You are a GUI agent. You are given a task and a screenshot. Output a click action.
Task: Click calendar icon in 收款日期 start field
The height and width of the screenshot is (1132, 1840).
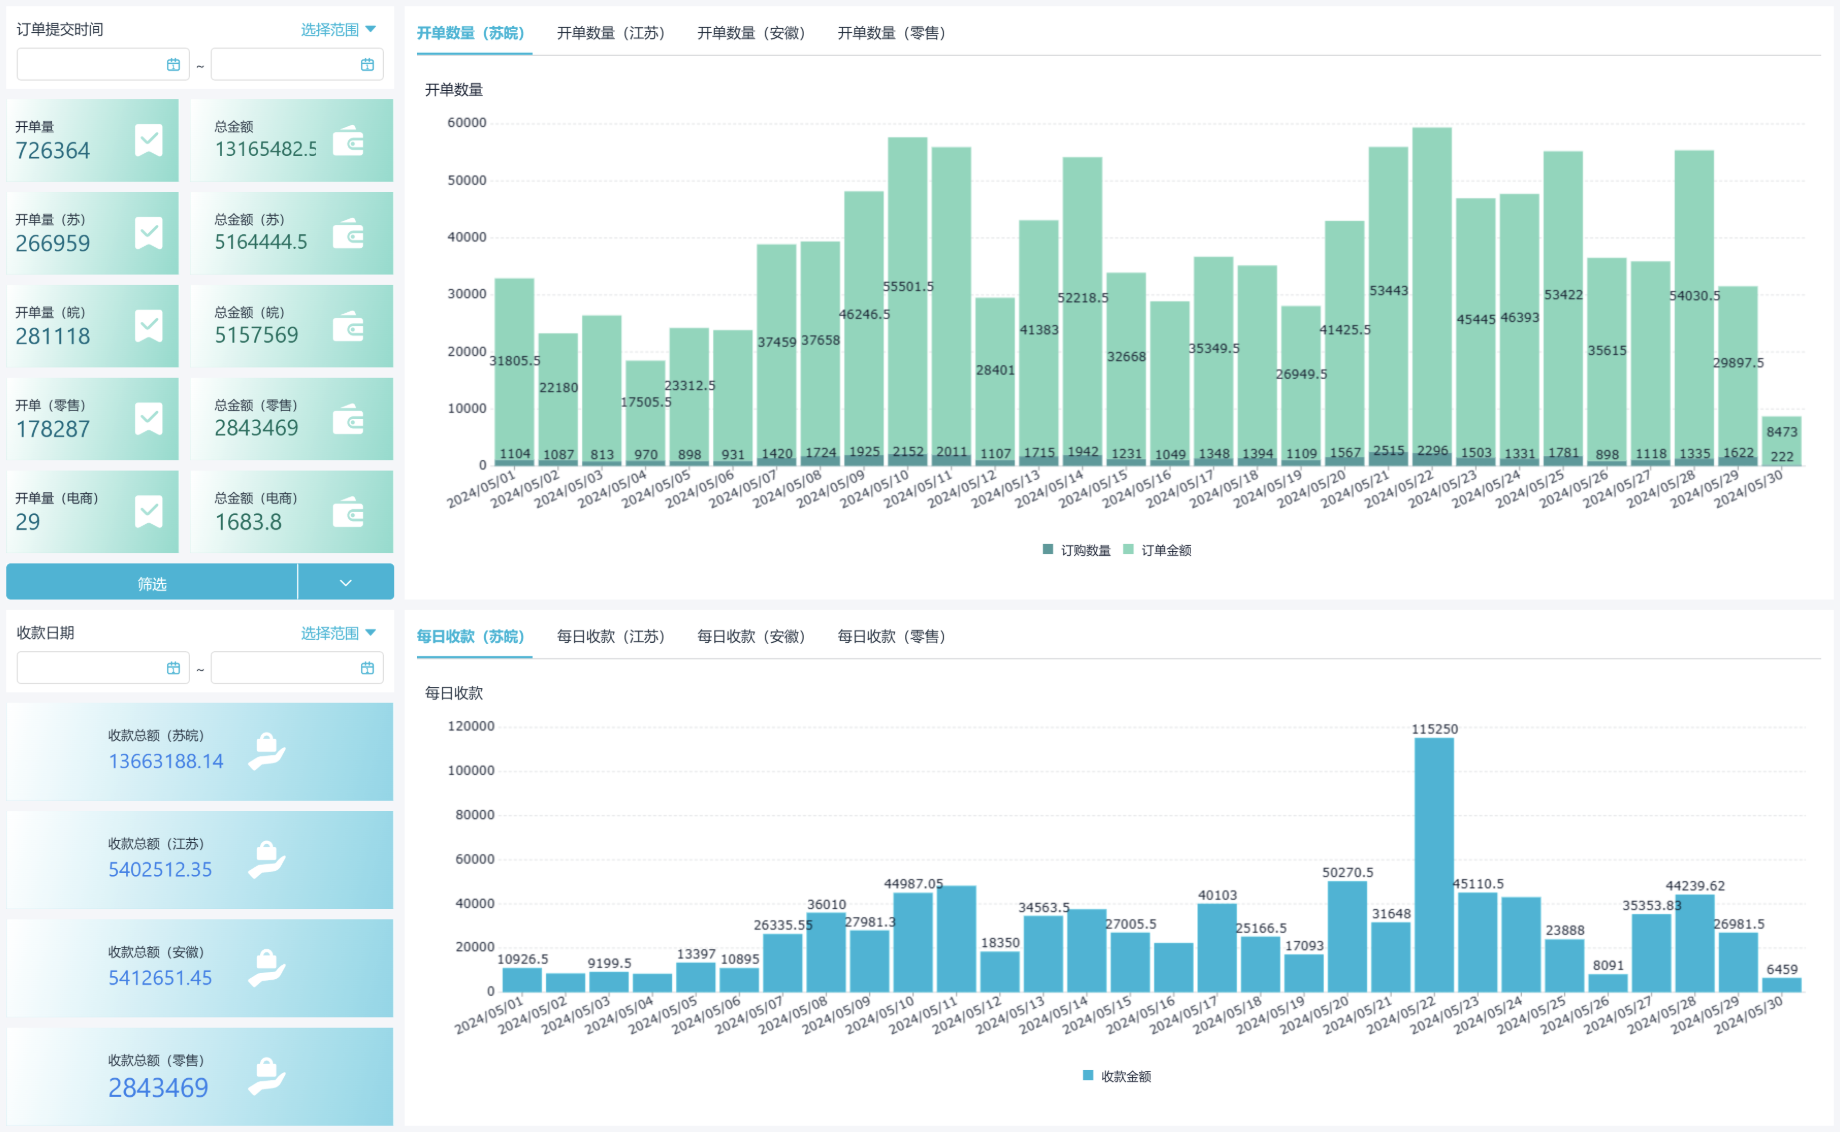click(x=173, y=668)
